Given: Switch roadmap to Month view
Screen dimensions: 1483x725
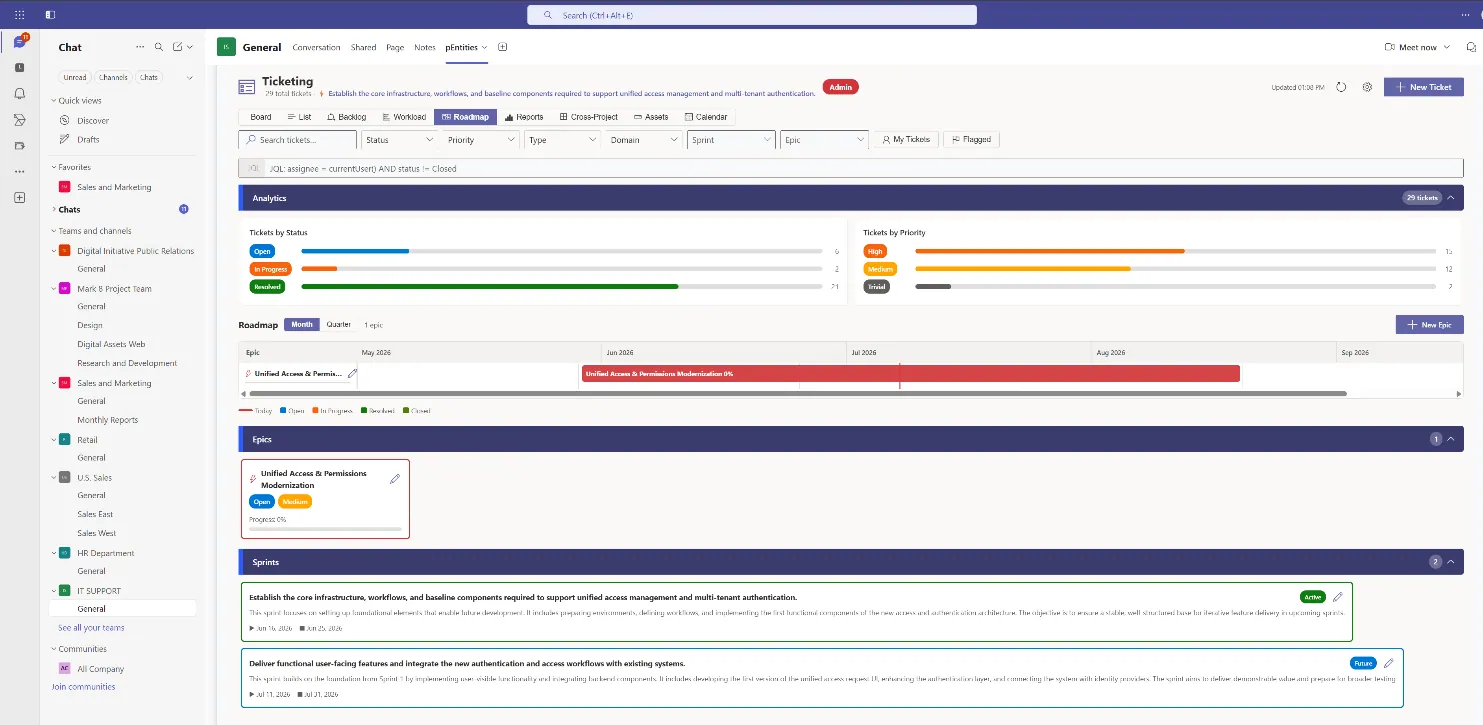Looking at the screenshot, I should pyautogui.click(x=302, y=324).
